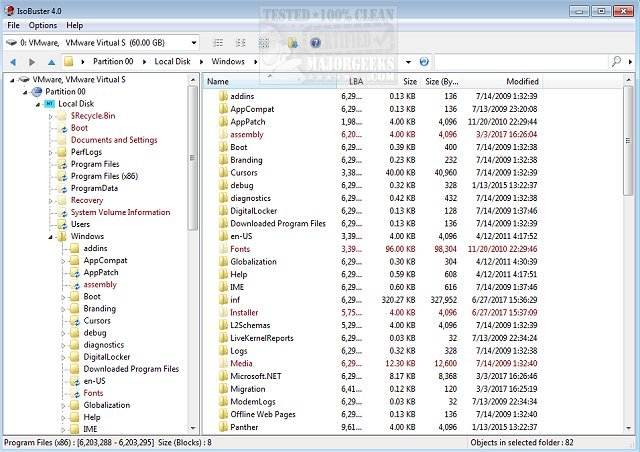Open the drive selection dropdown
The width and height of the screenshot is (640, 452).
pyautogui.click(x=194, y=42)
